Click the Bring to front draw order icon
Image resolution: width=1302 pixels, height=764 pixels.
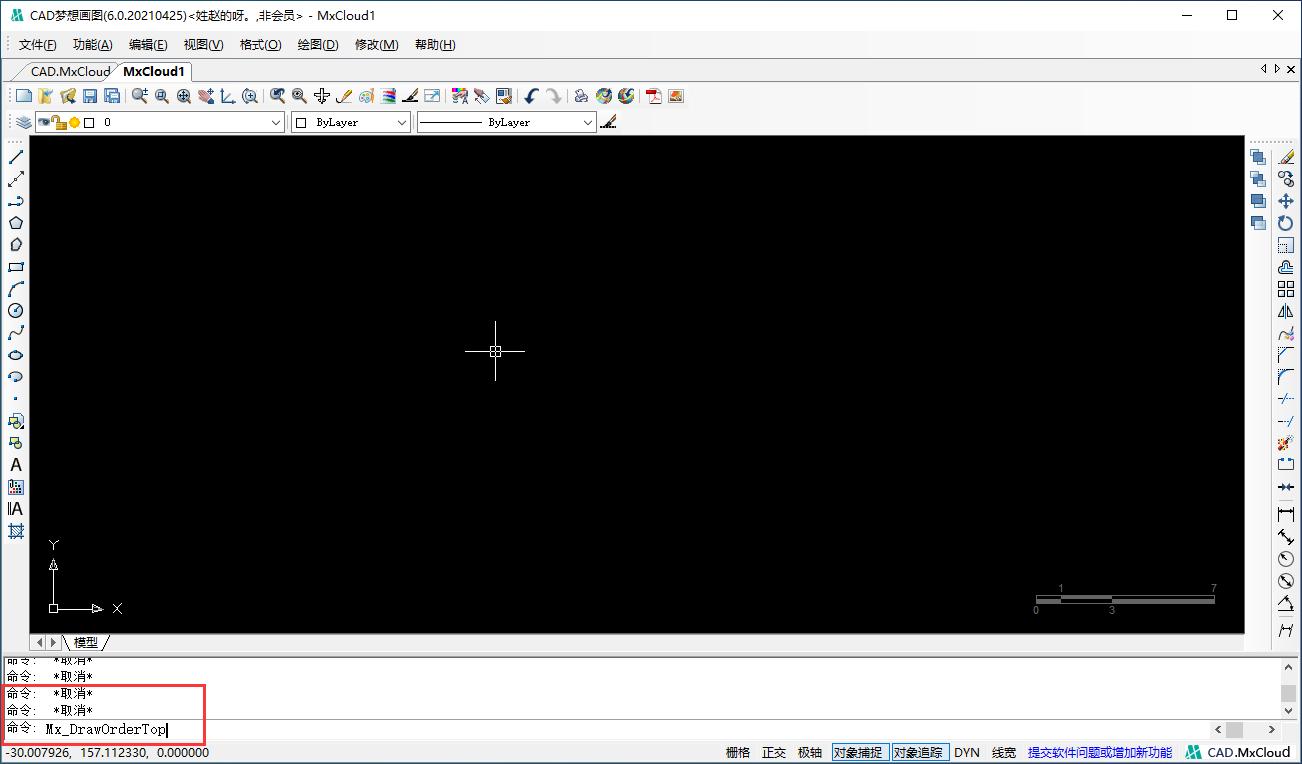(x=1258, y=157)
